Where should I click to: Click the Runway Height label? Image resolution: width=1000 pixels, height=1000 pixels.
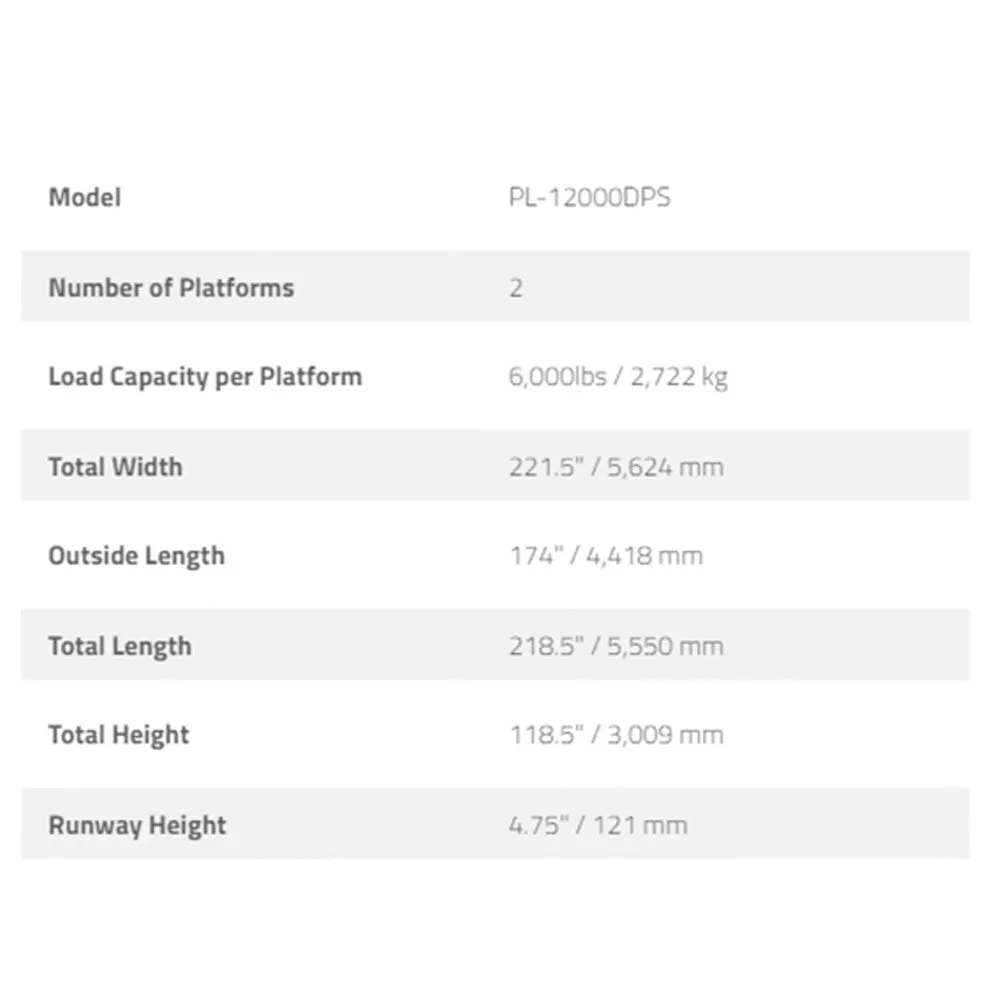[137, 825]
